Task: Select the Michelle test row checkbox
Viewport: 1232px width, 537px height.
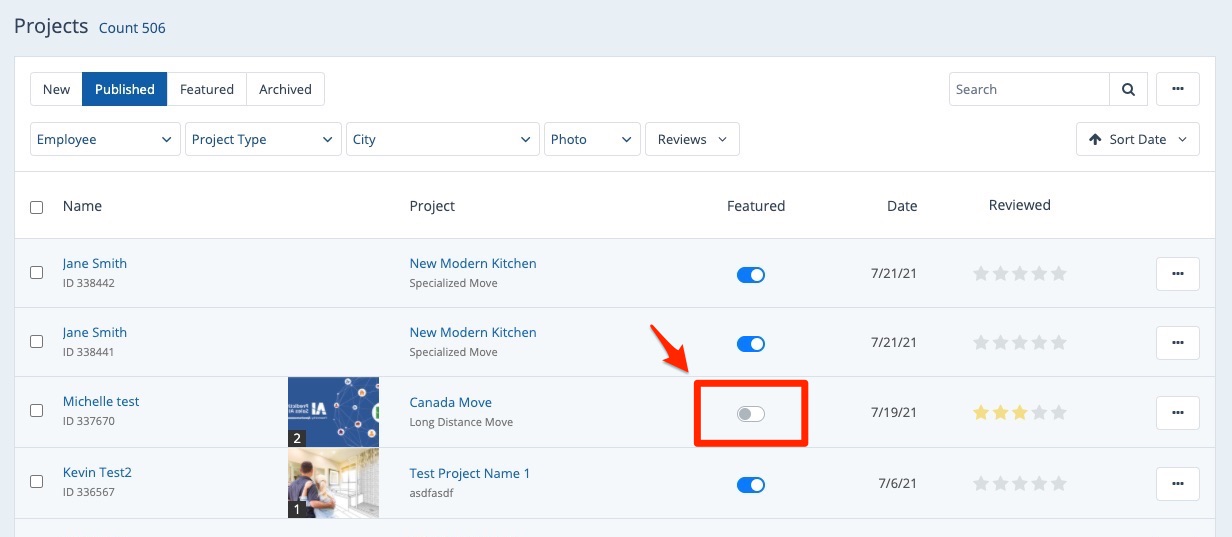Action: click(37, 410)
